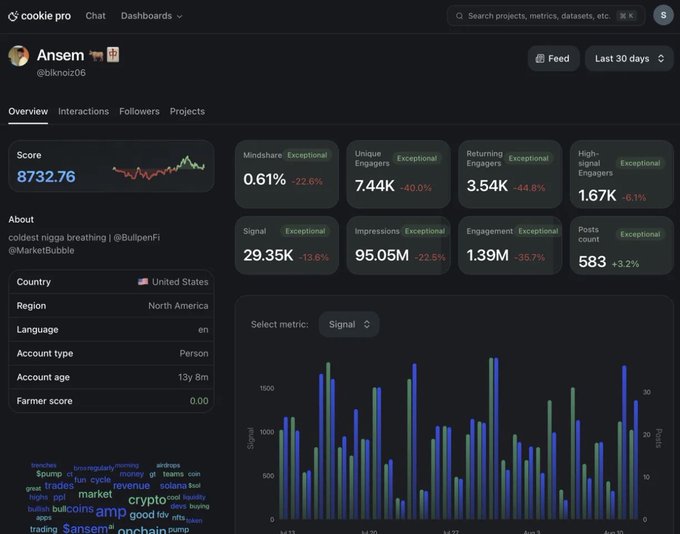Click the @blknoiz06 handle
Image resolution: width=680 pixels, height=534 pixels.
click(x=61, y=73)
